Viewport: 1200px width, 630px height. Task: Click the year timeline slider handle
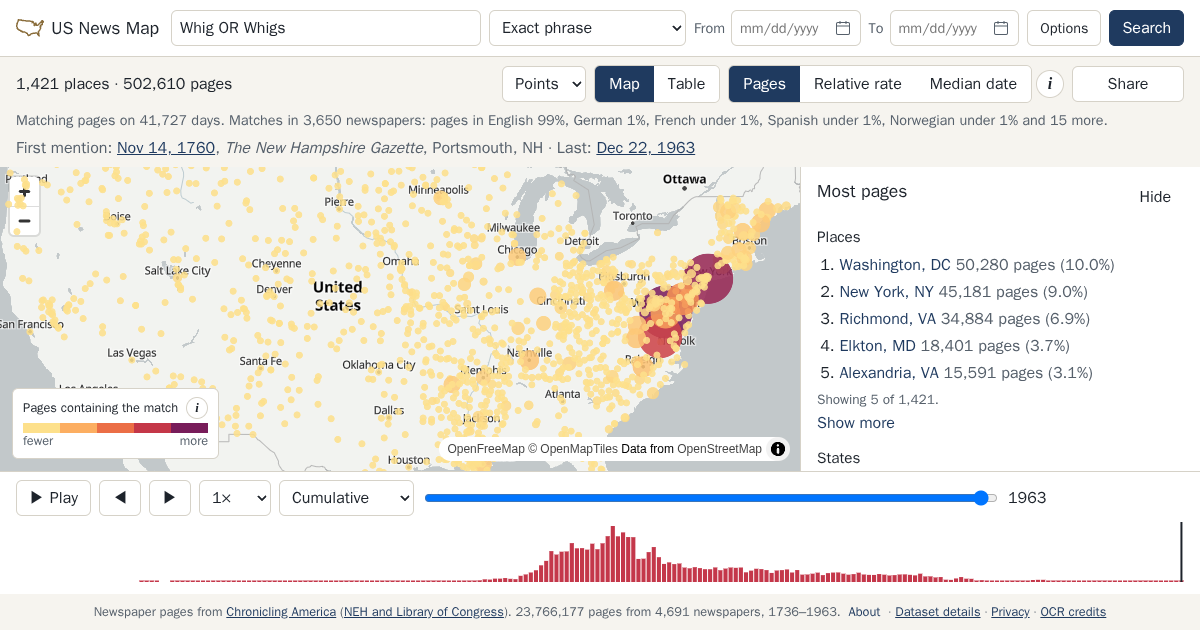tap(981, 498)
